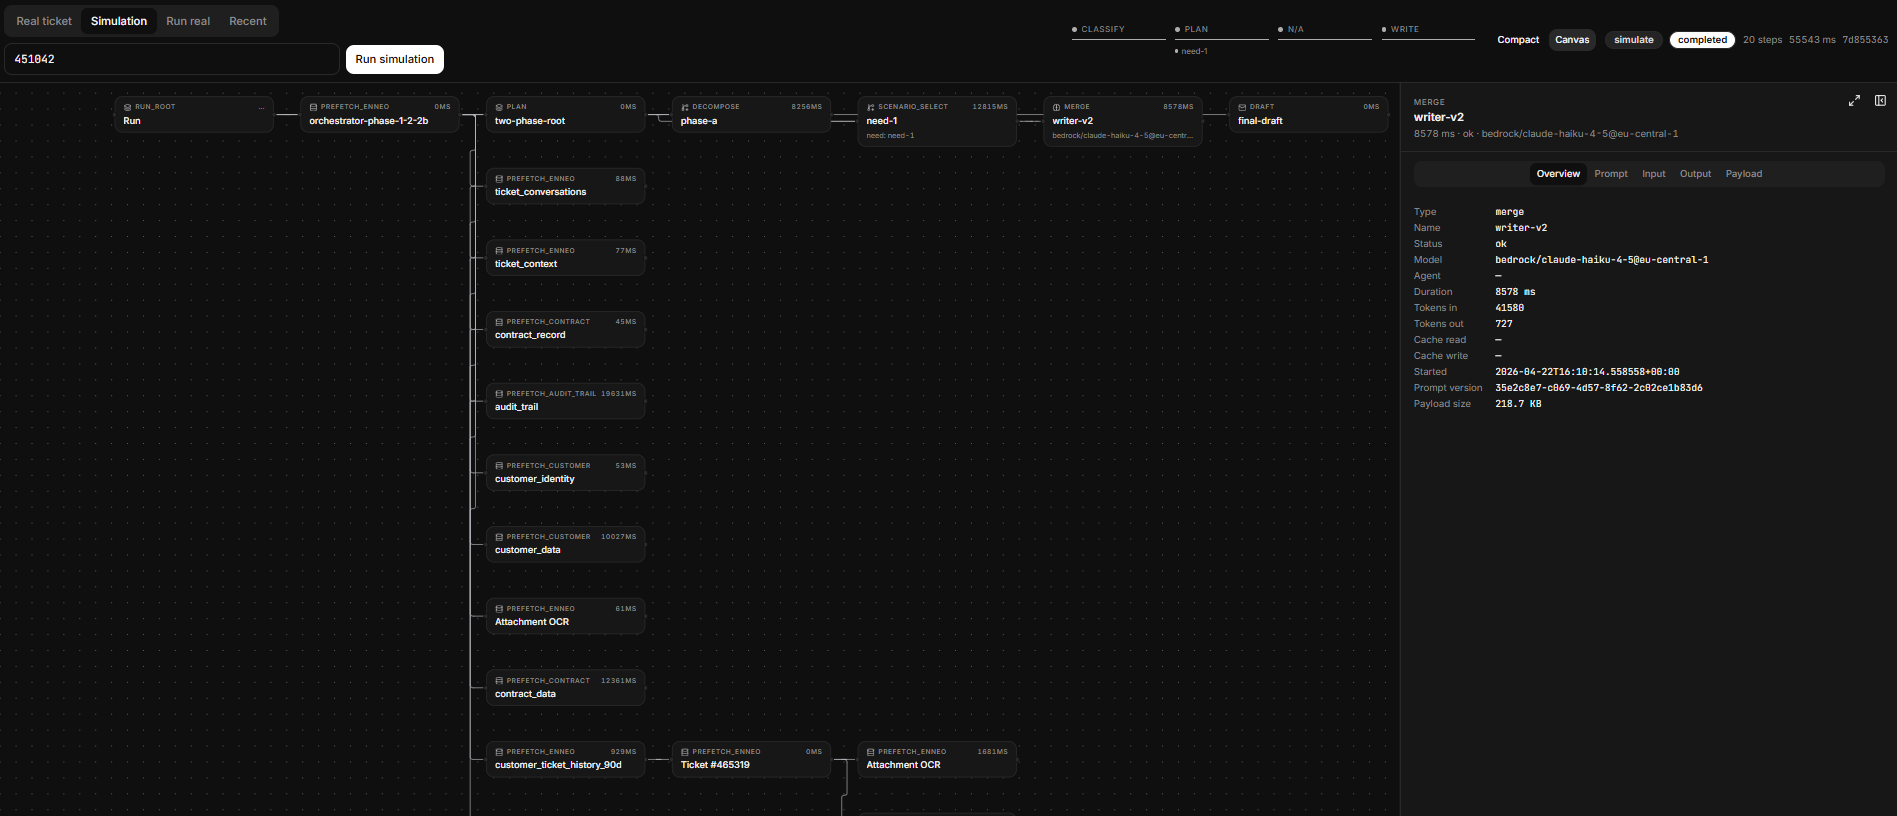Click the ticket_conversations node database icon
Image resolution: width=1897 pixels, height=816 pixels.
[x=499, y=179]
